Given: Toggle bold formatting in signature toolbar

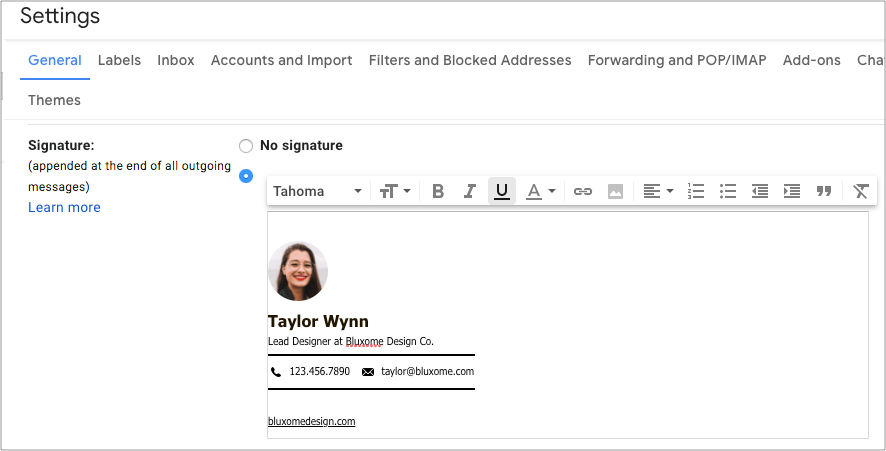Looking at the screenshot, I should pos(438,192).
